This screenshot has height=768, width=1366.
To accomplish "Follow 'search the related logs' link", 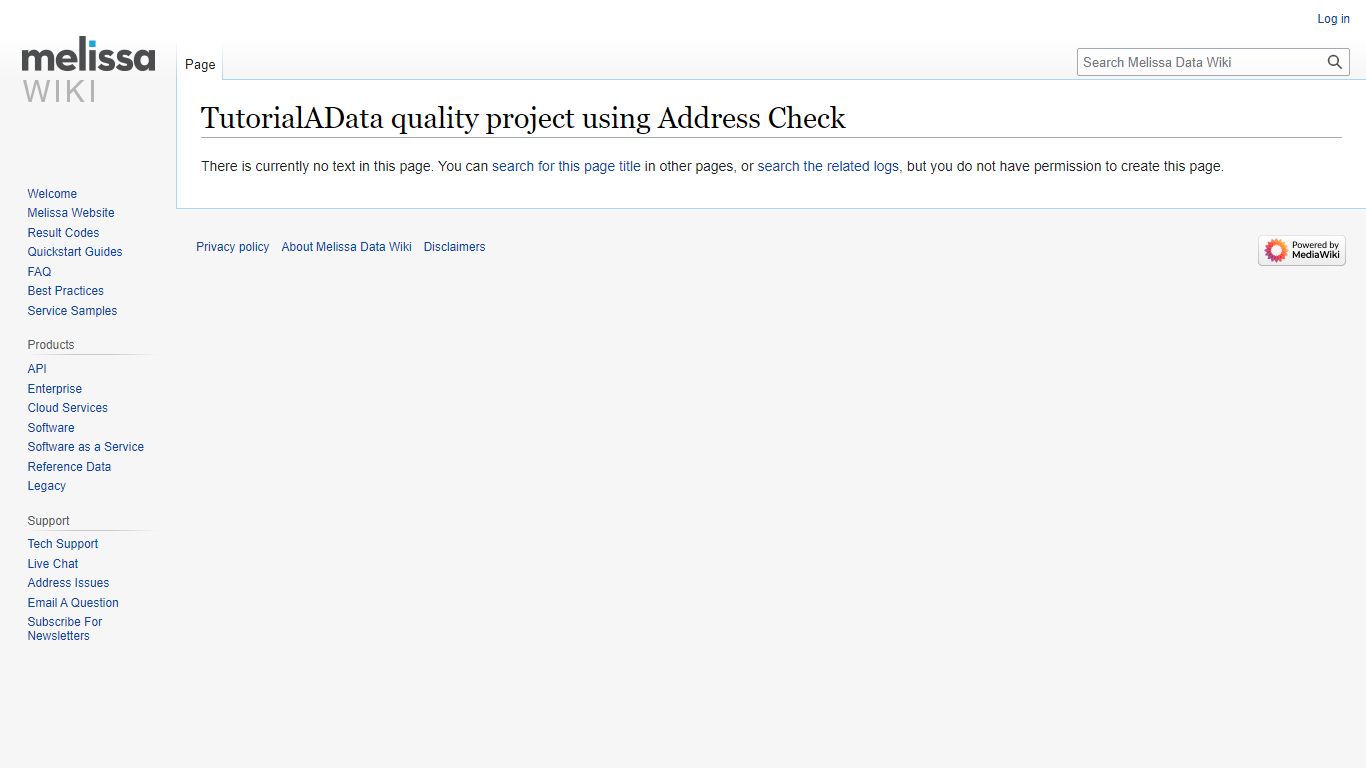I will (x=828, y=166).
